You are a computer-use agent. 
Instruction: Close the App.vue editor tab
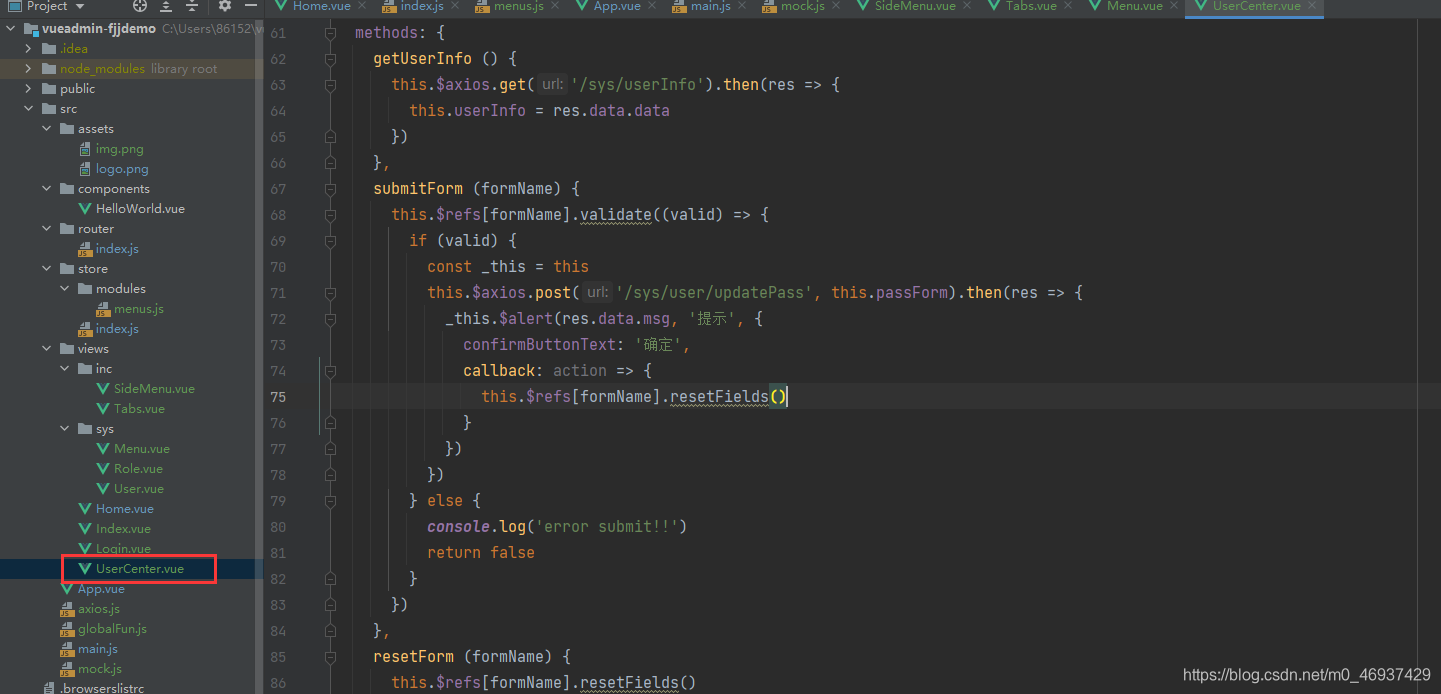pos(652,6)
